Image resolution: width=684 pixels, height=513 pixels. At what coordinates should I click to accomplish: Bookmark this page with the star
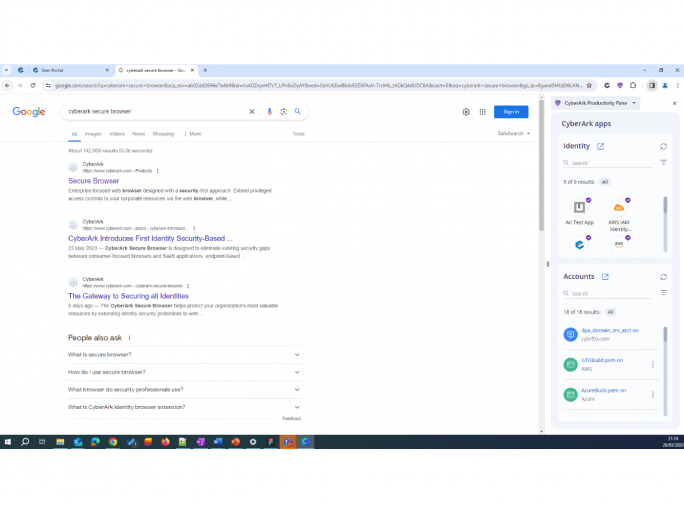pos(589,86)
